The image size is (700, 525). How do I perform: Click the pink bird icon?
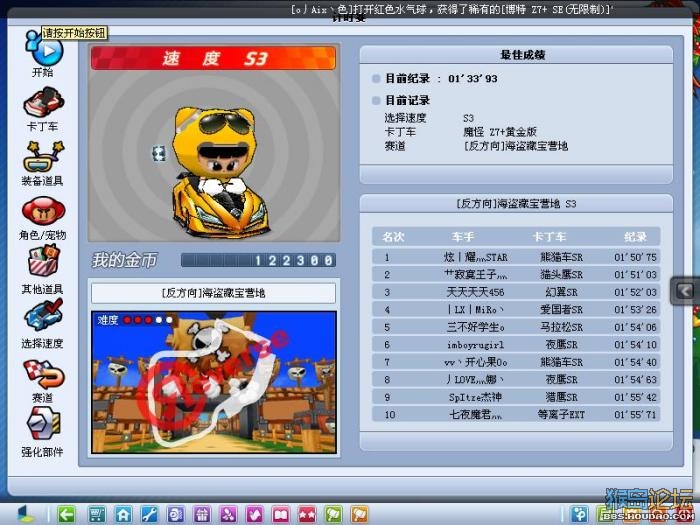click(254, 515)
